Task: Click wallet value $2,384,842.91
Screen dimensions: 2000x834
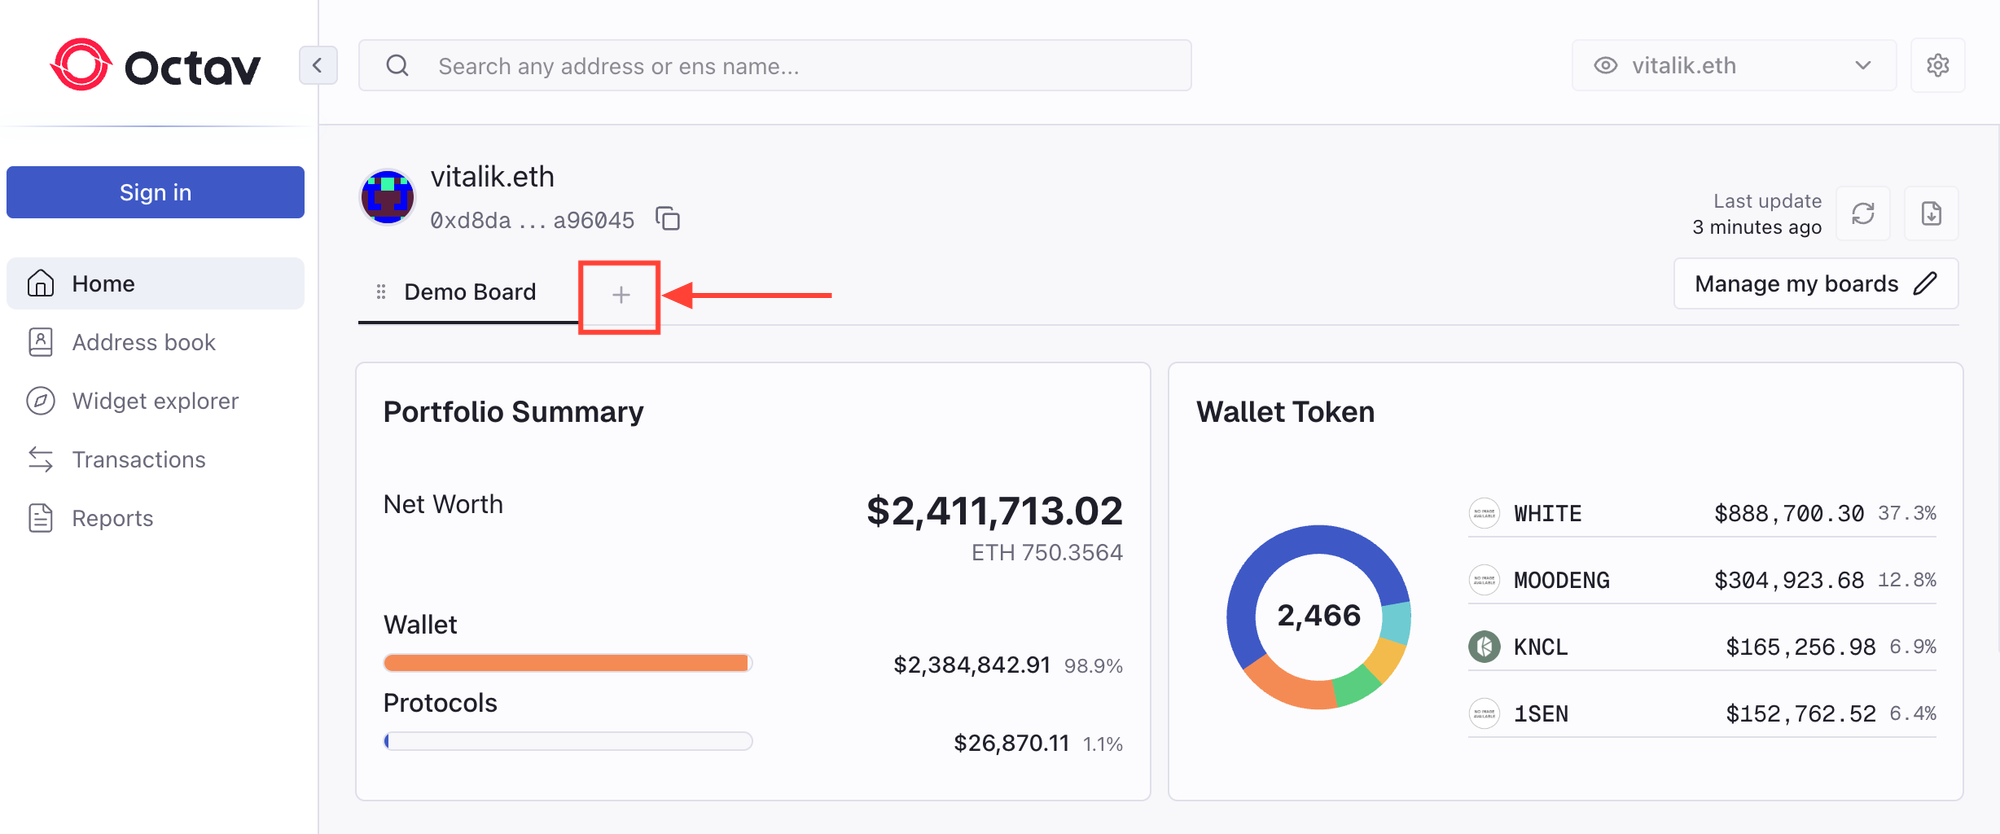Action: coord(971,665)
